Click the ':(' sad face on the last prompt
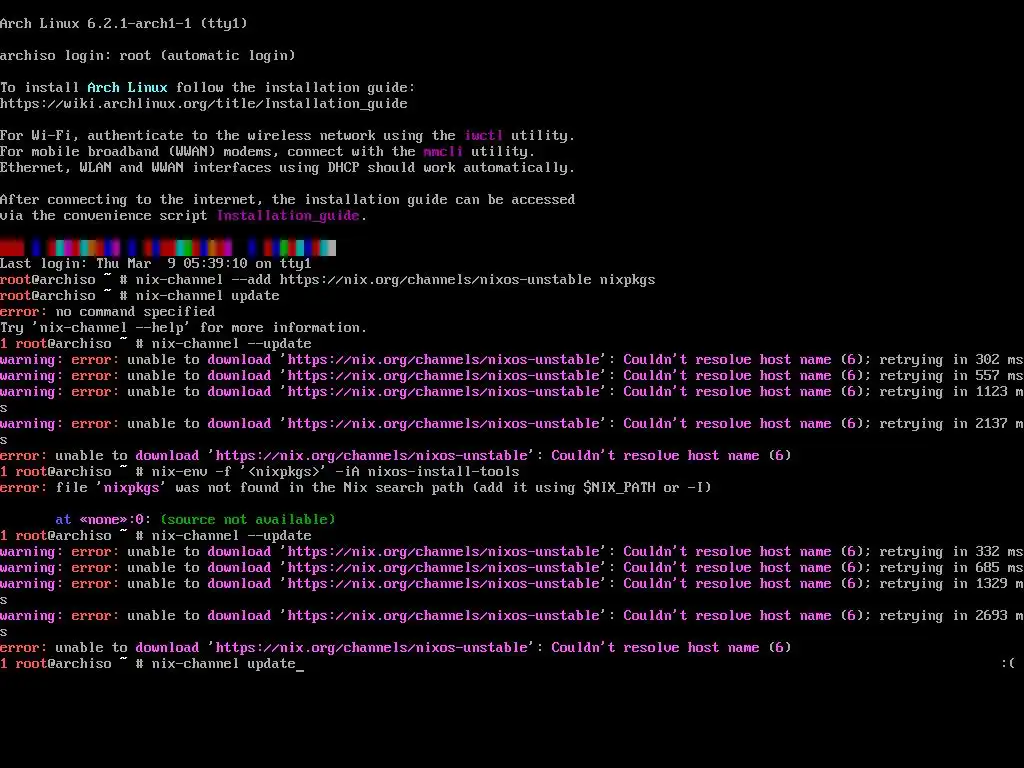The image size is (1024, 768). pos(1008,664)
